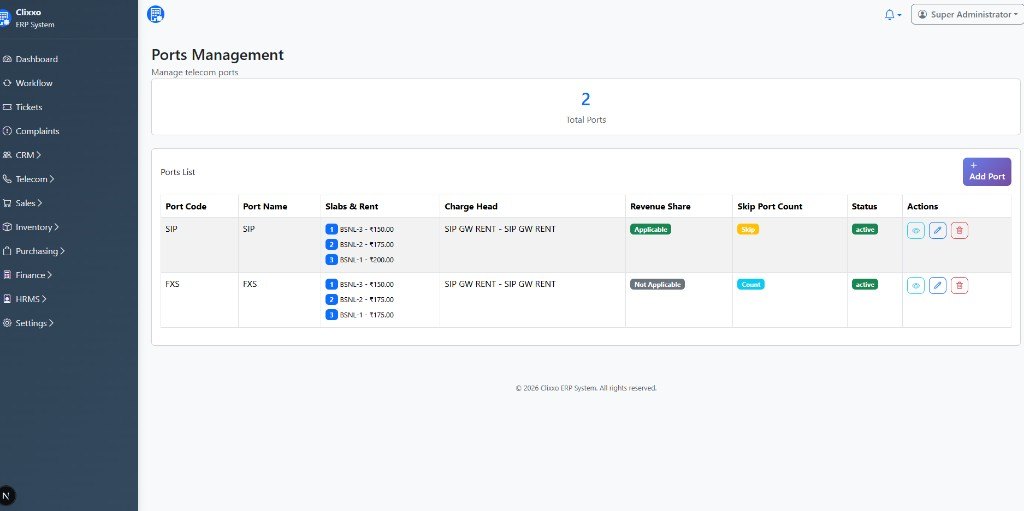This screenshot has width=1024, height=511.
Task: Expand the CRM submenu chevron
Action: 39,155
